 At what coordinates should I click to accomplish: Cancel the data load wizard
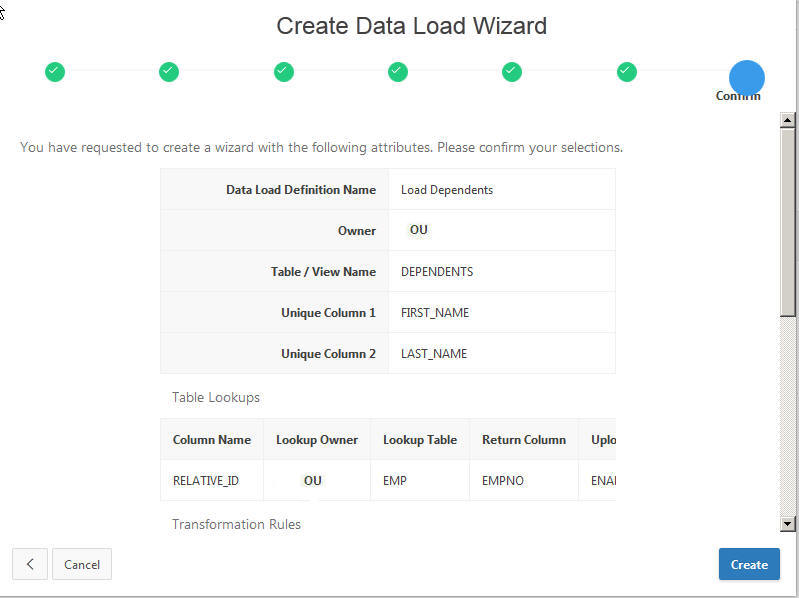click(82, 564)
